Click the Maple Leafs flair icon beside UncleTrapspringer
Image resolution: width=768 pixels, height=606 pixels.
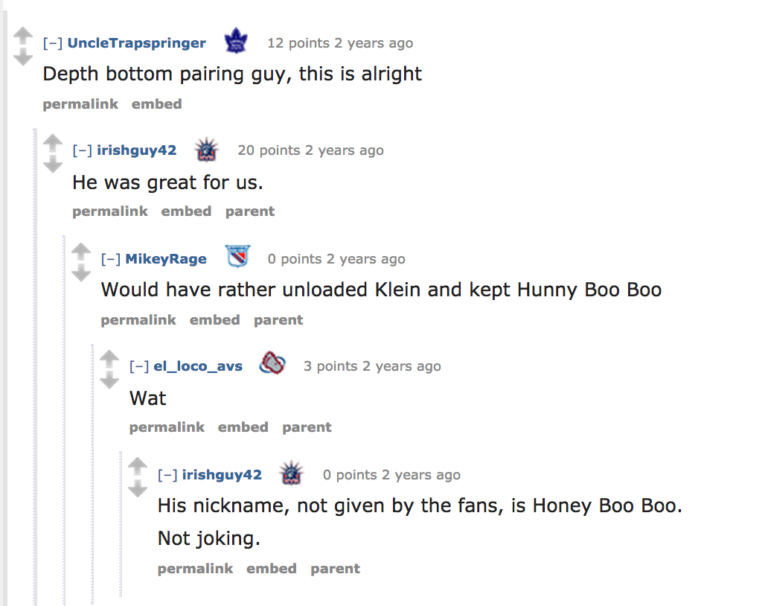click(x=236, y=42)
